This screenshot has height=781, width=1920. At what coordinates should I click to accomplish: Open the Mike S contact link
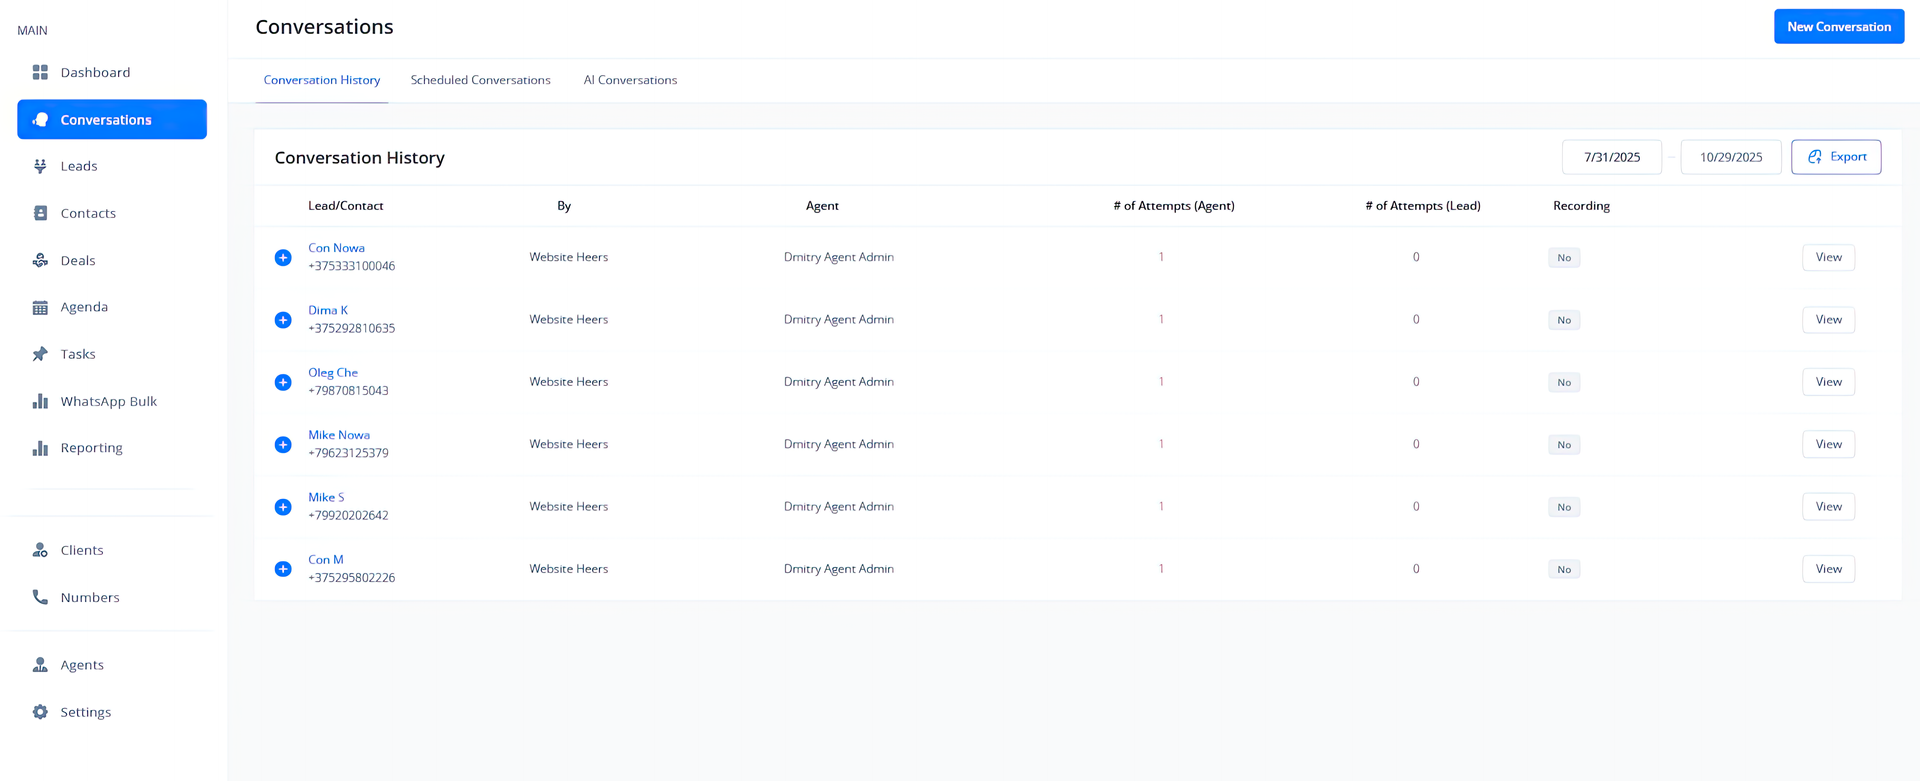(326, 497)
